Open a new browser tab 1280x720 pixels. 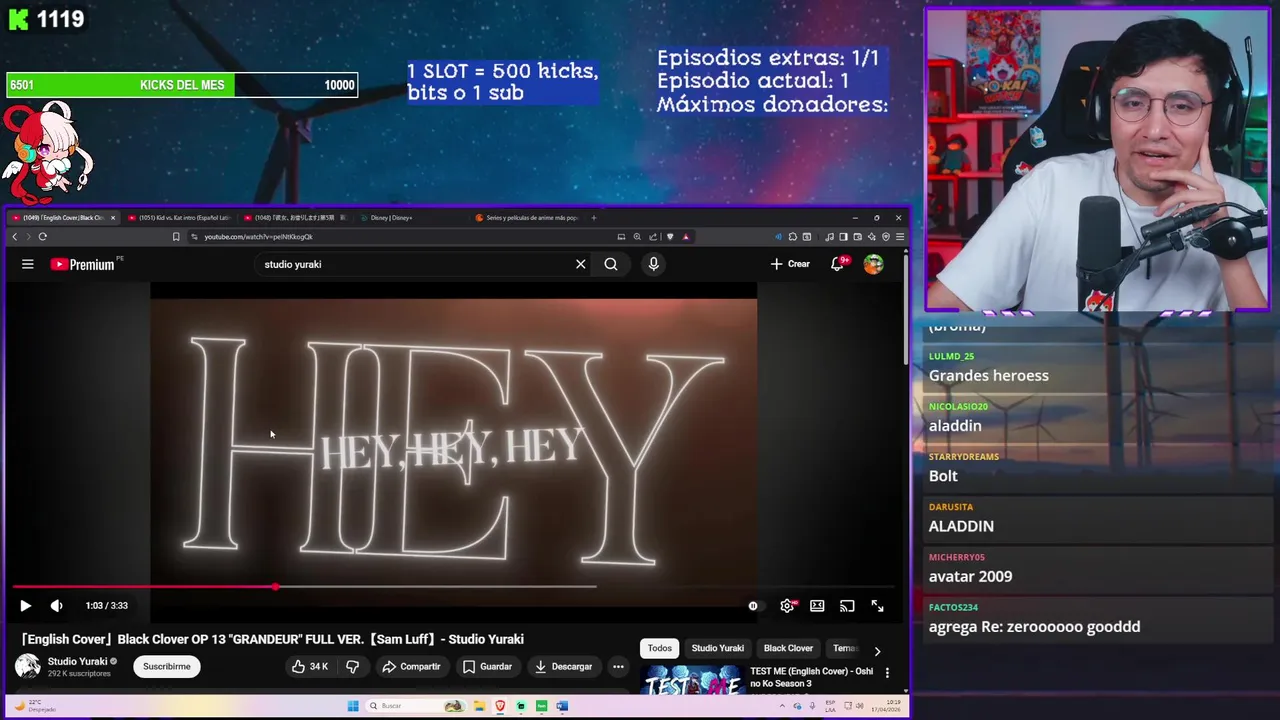pyautogui.click(x=593, y=217)
